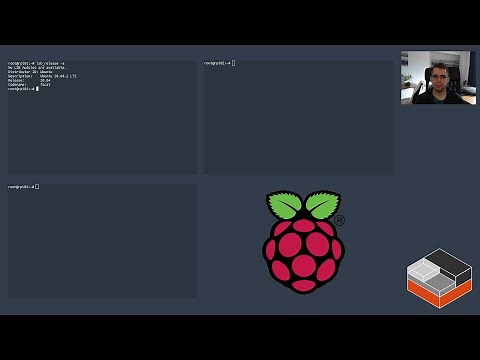Screen dimensions: 480x360
Task: Select the webcam video thumbnail of the presenter
Action: [438, 78]
